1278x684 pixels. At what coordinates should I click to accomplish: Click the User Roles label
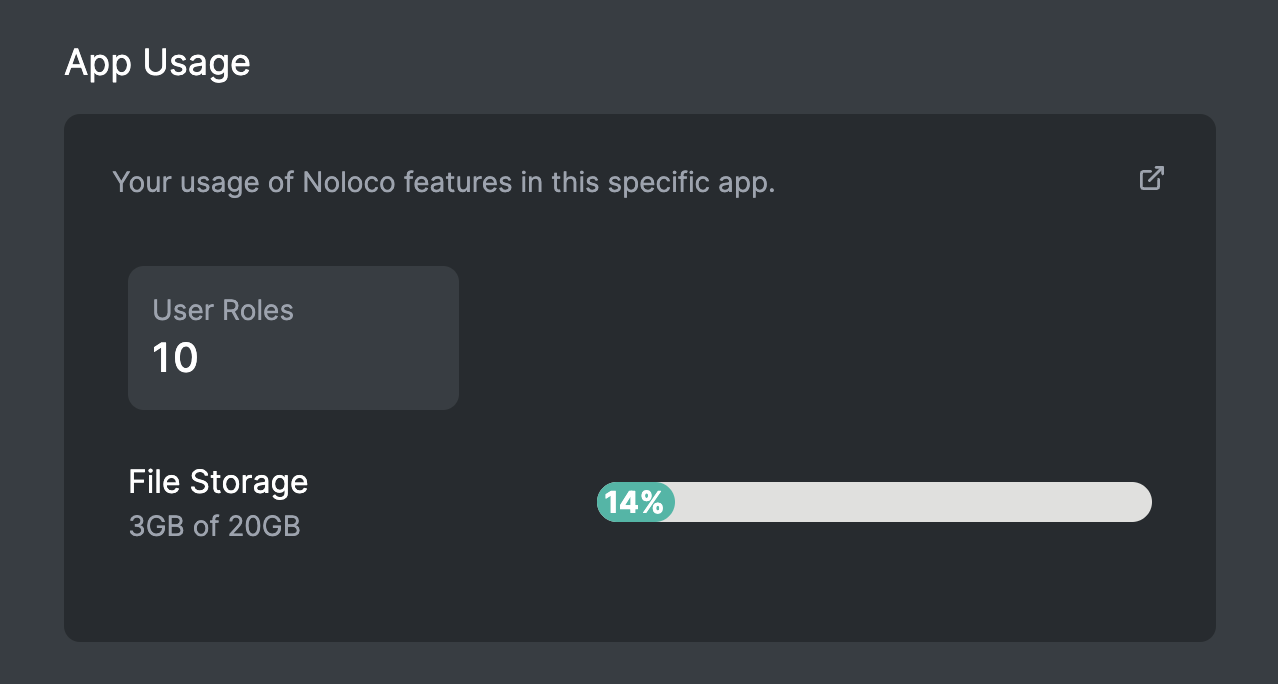coord(223,310)
